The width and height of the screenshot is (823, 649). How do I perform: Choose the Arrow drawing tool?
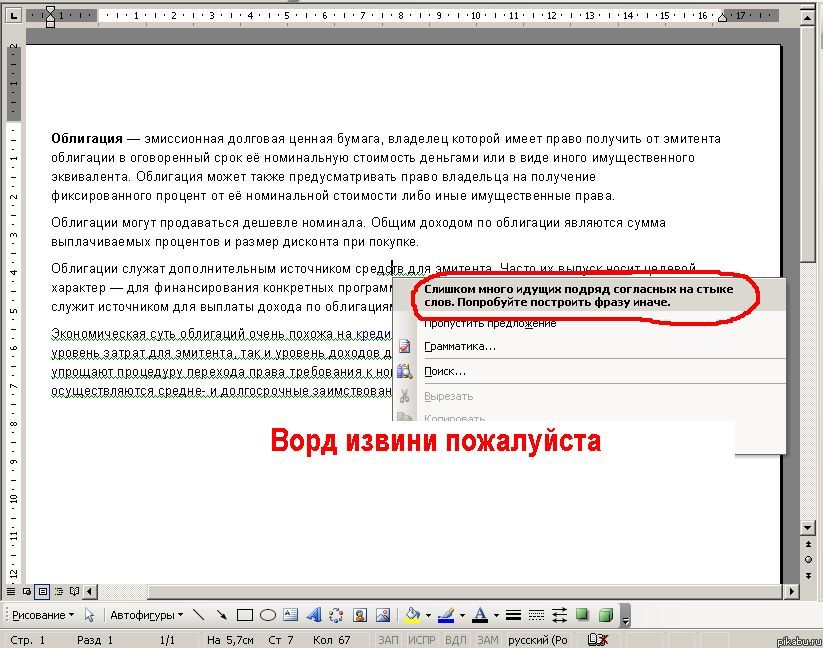coord(221,615)
